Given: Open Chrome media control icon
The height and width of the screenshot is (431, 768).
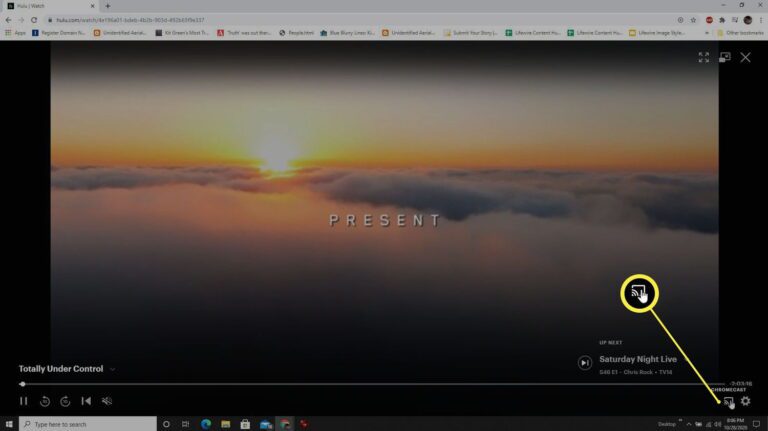Looking at the screenshot, I should pos(735,20).
